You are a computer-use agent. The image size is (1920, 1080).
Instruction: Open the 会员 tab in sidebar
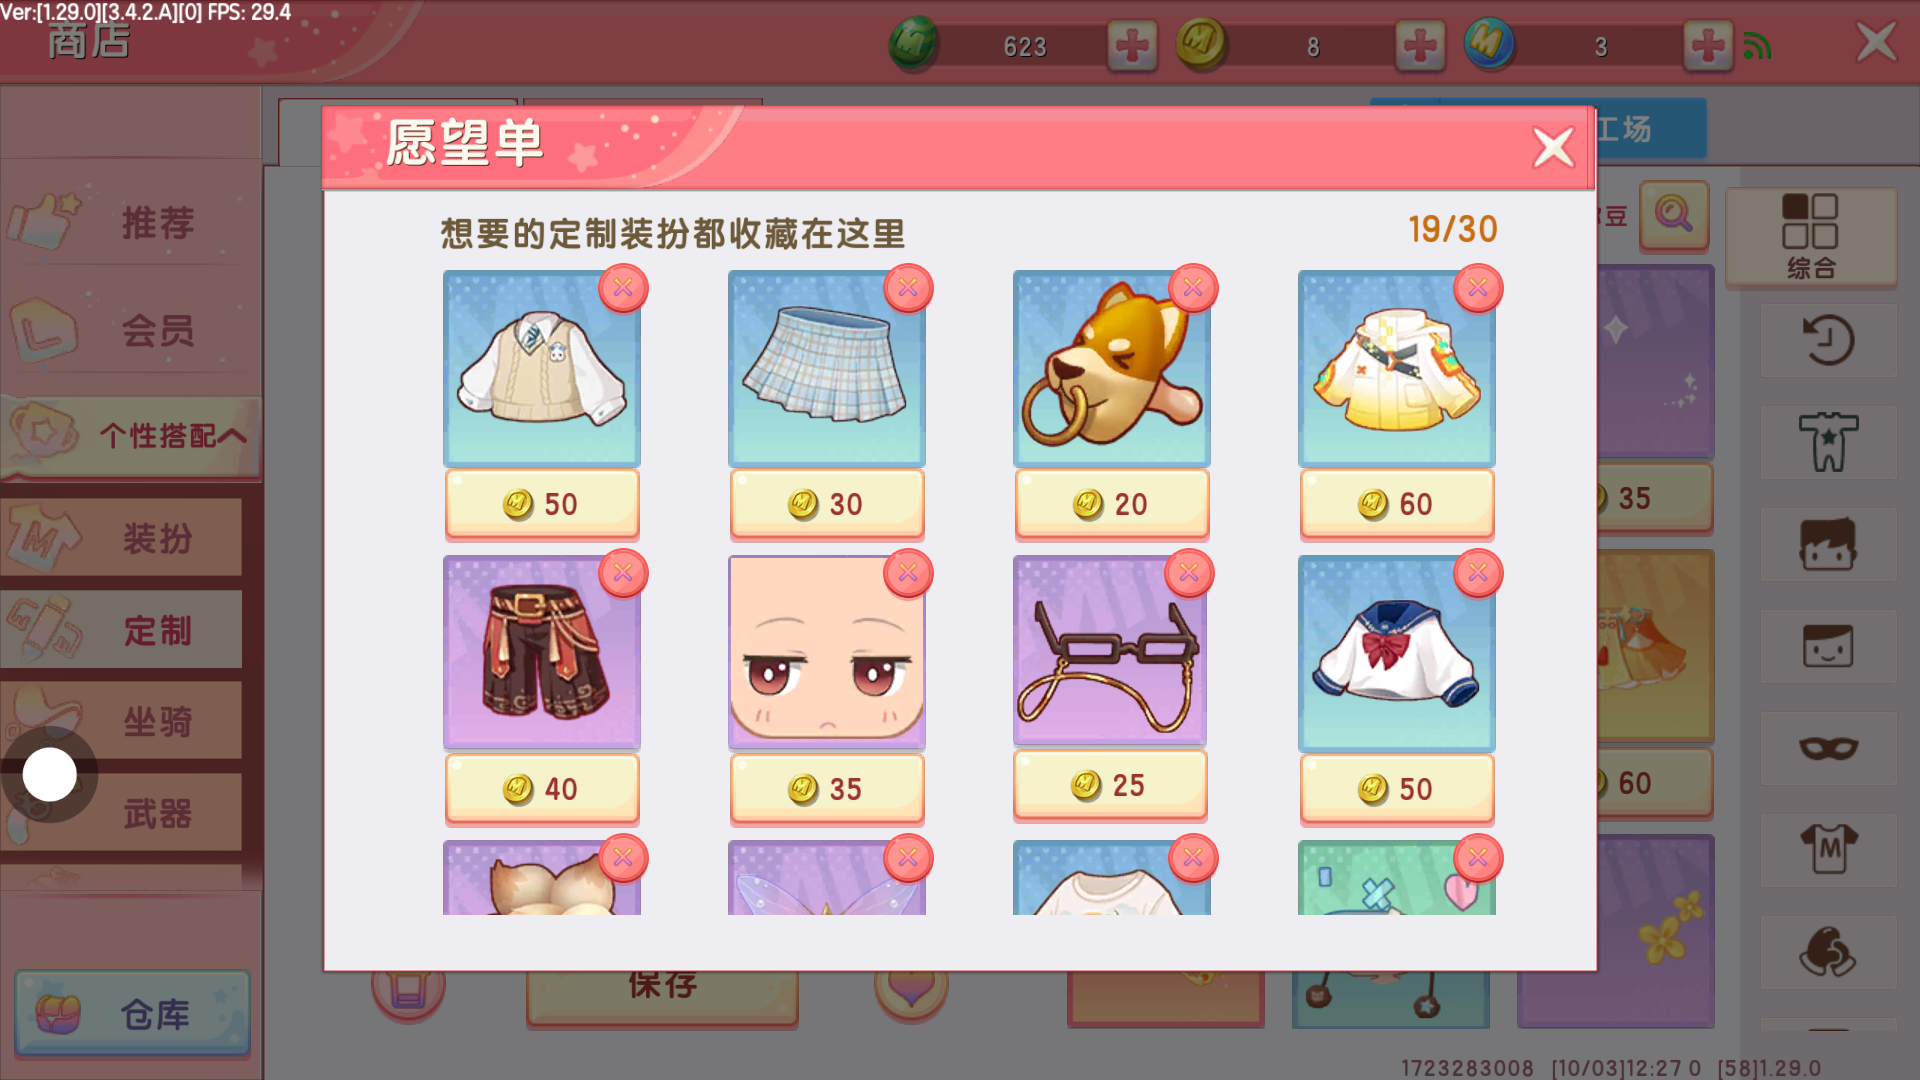coord(130,330)
